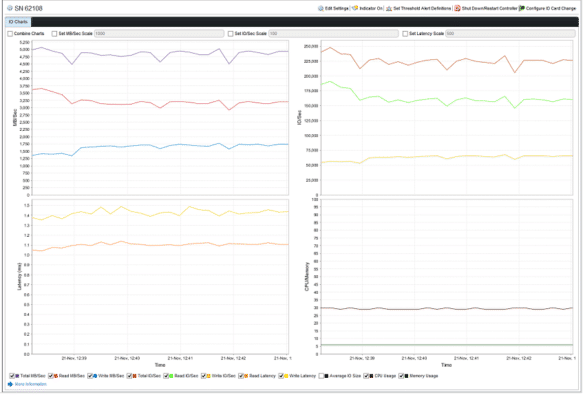Viewport: 585px width, 395px height.
Task: Tick the Set MB/Sec Scale checkbox
Action: click(x=54, y=34)
